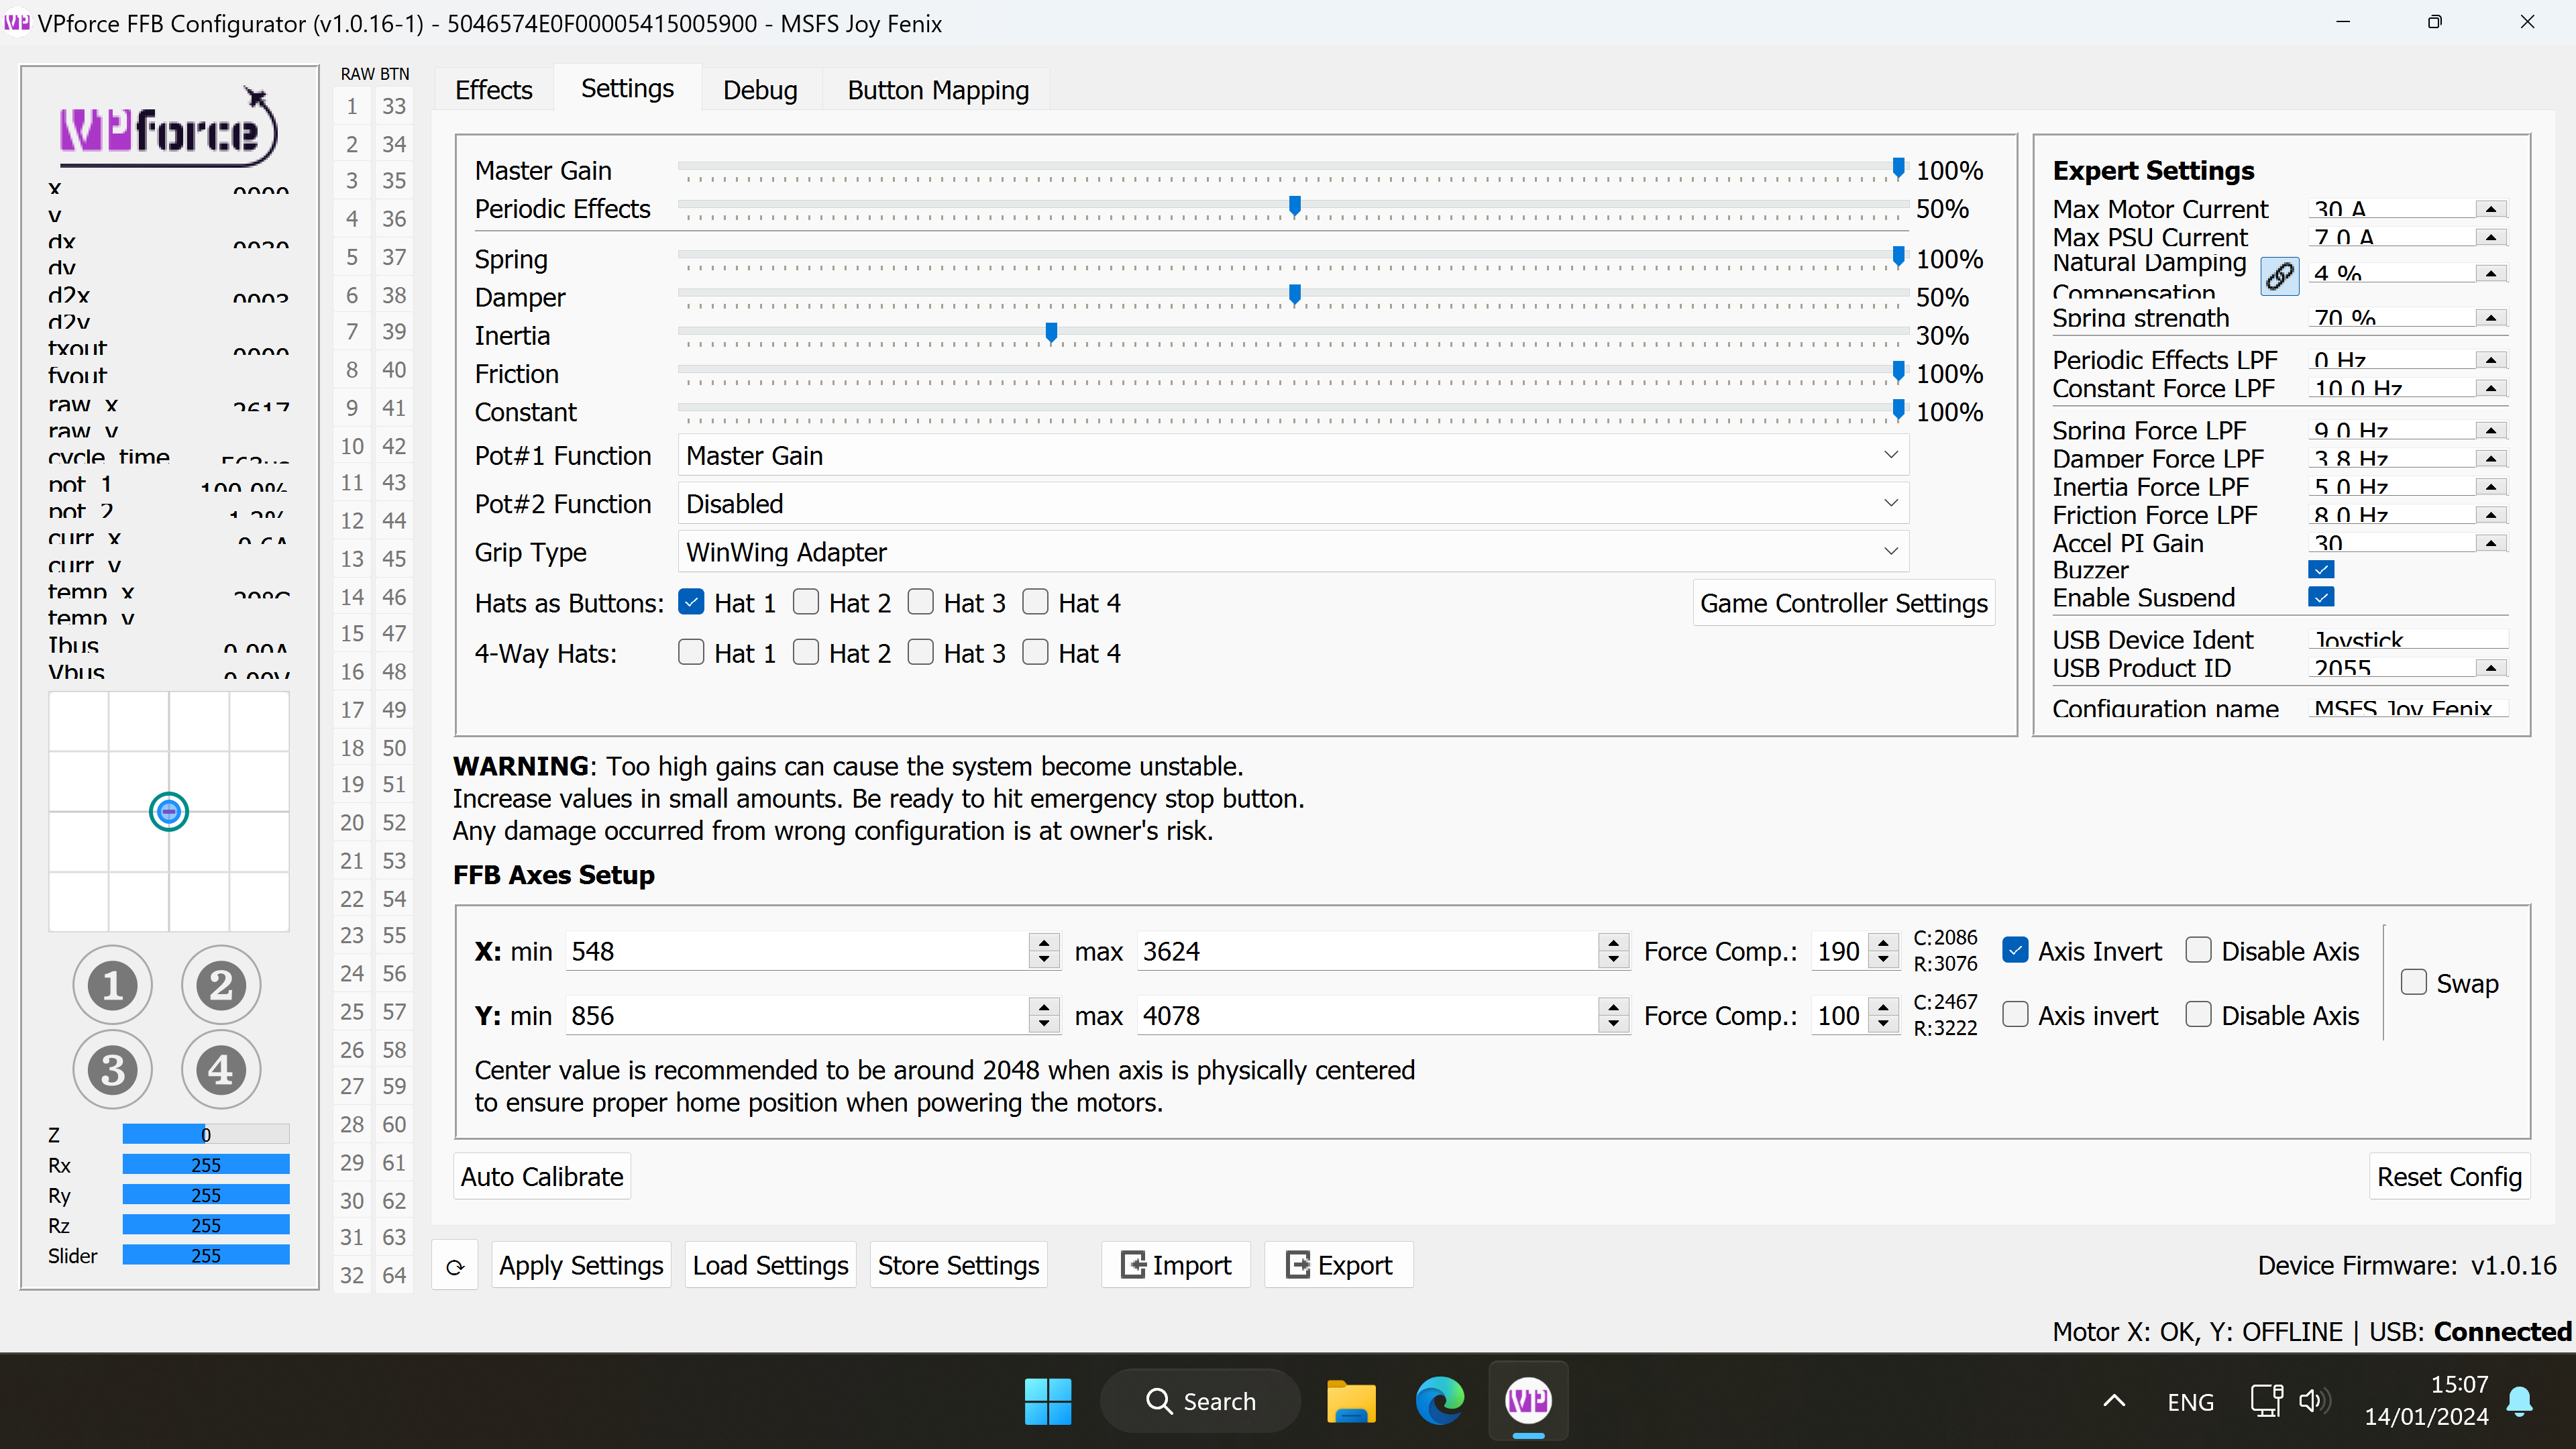The width and height of the screenshot is (2576, 1449).
Task: Disable the Buzzer checkbox
Action: point(2322,569)
